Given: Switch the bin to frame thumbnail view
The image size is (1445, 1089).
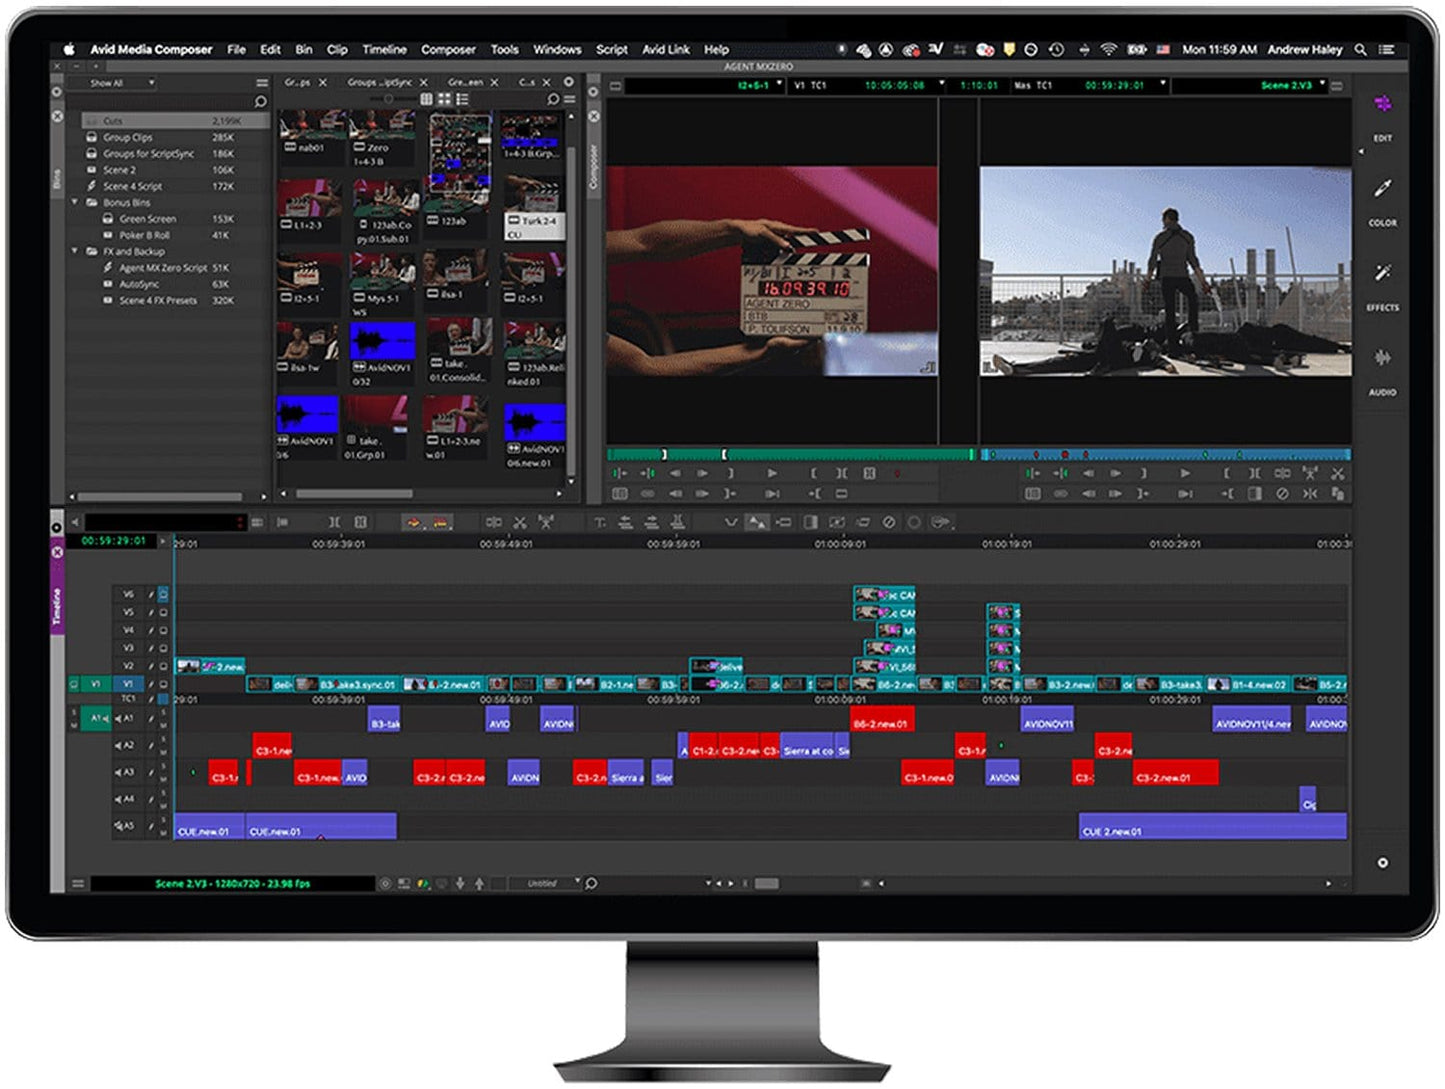Looking at the screenshot, I should [x=446, y=97].
